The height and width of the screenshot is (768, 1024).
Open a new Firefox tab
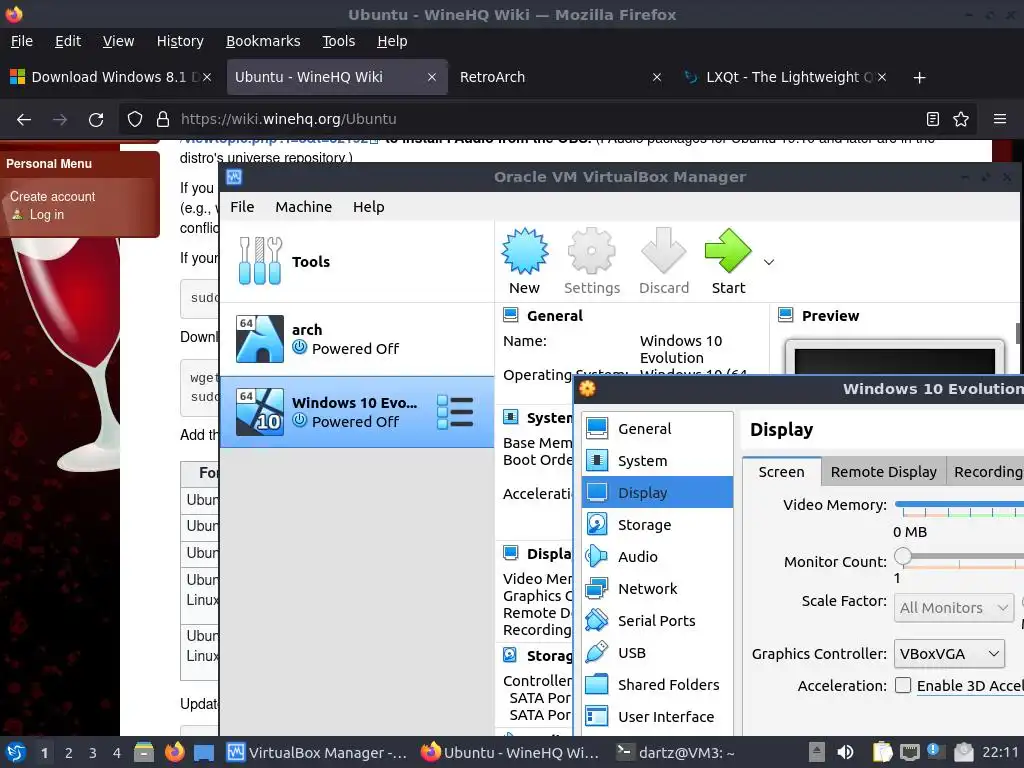pyautogui.click(x=920, y=78)
